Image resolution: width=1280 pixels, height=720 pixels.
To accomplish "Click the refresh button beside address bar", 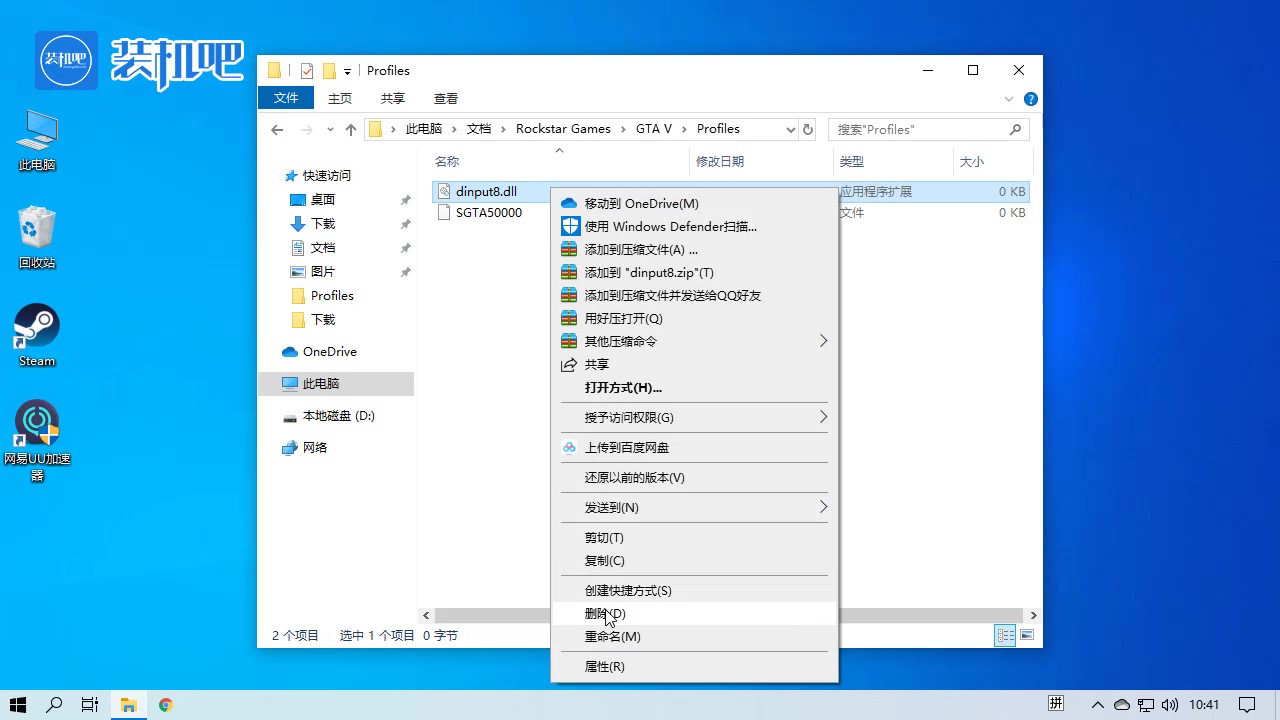I will click(x=808, y=129).
